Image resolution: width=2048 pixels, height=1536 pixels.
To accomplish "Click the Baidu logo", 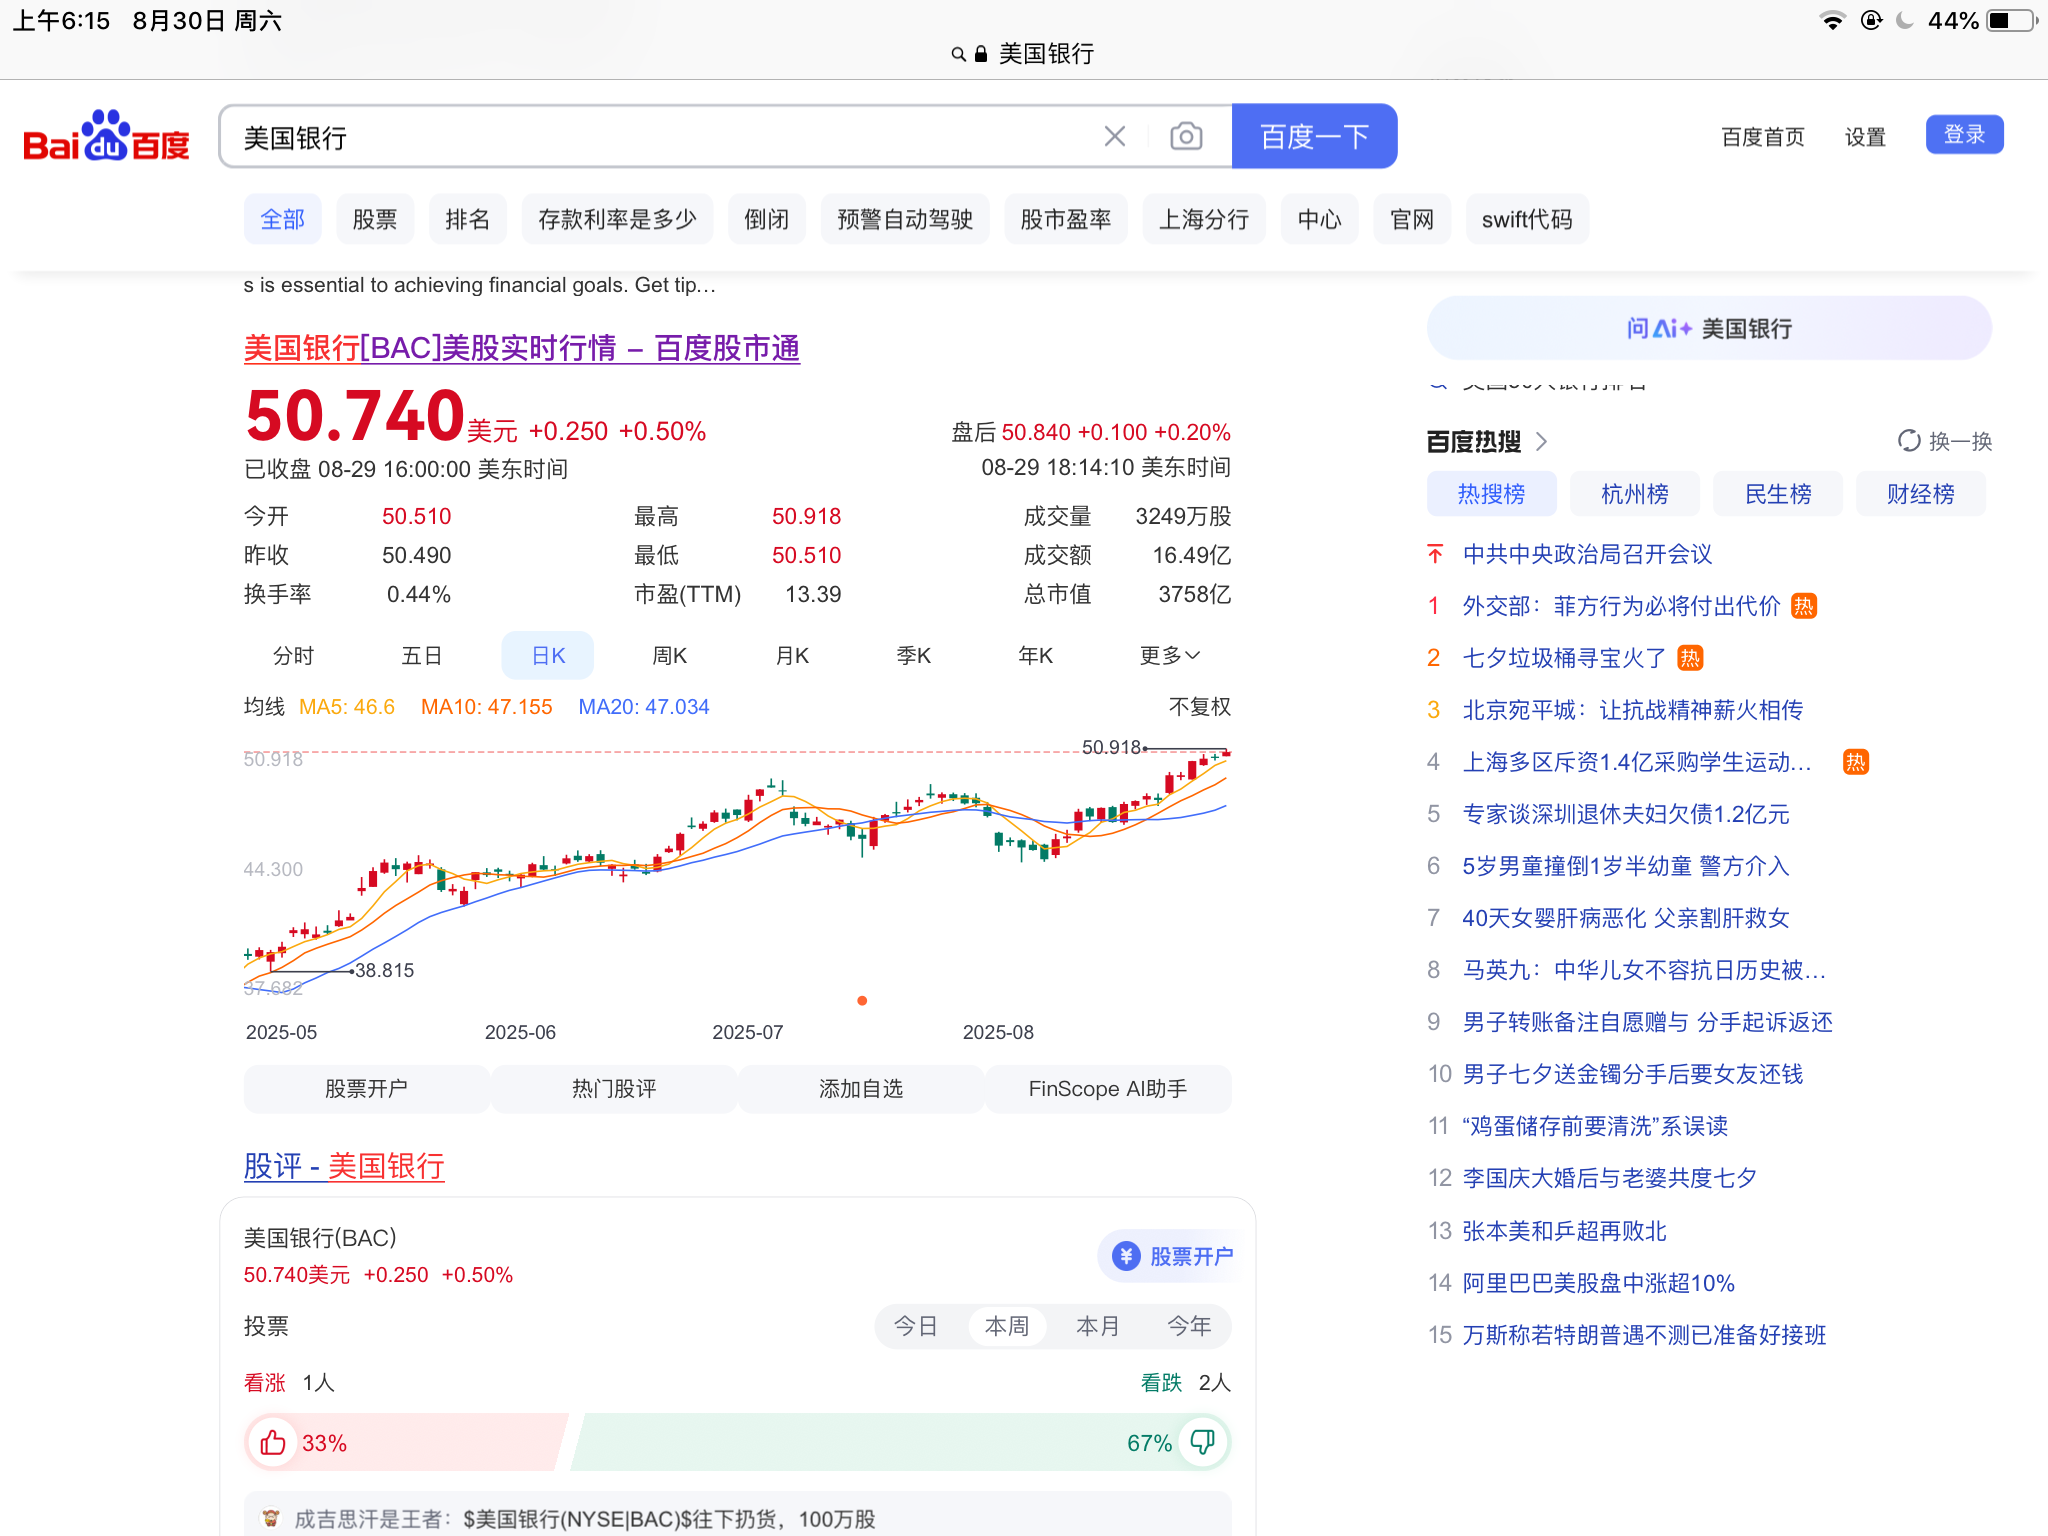I will click(106, 136).
